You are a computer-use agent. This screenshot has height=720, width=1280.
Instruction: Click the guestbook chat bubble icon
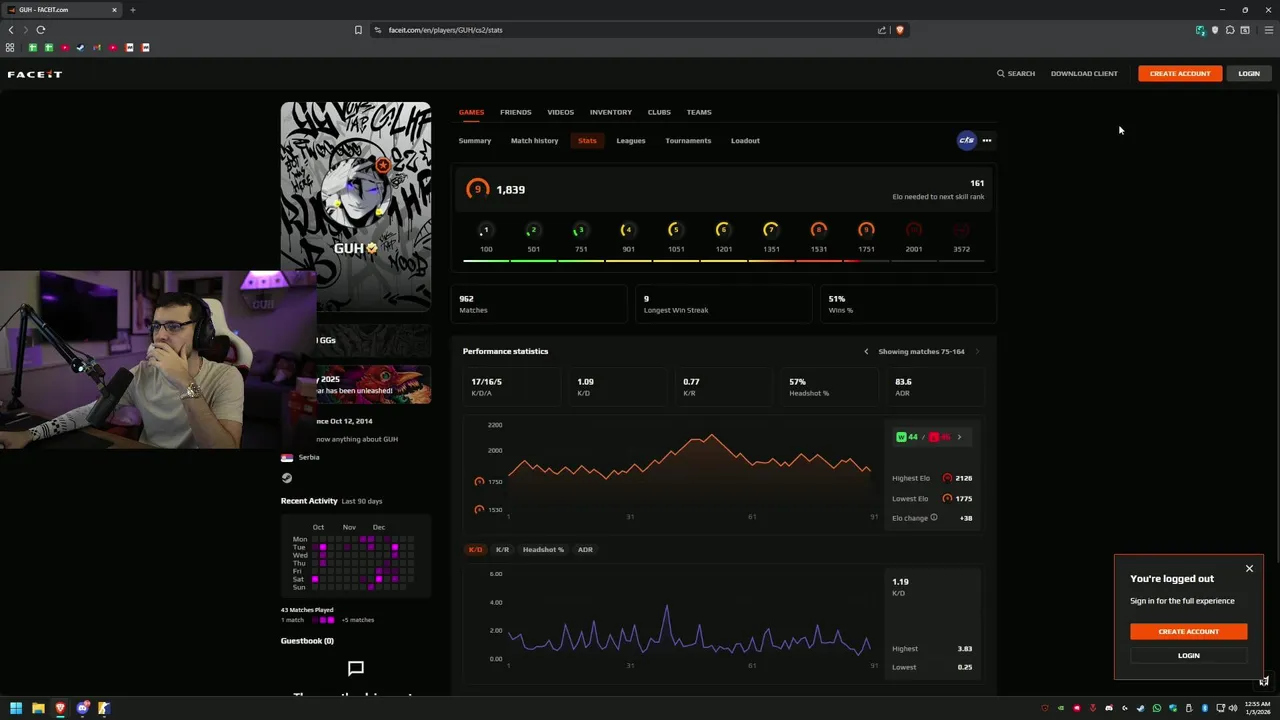[x=355, y=668]
